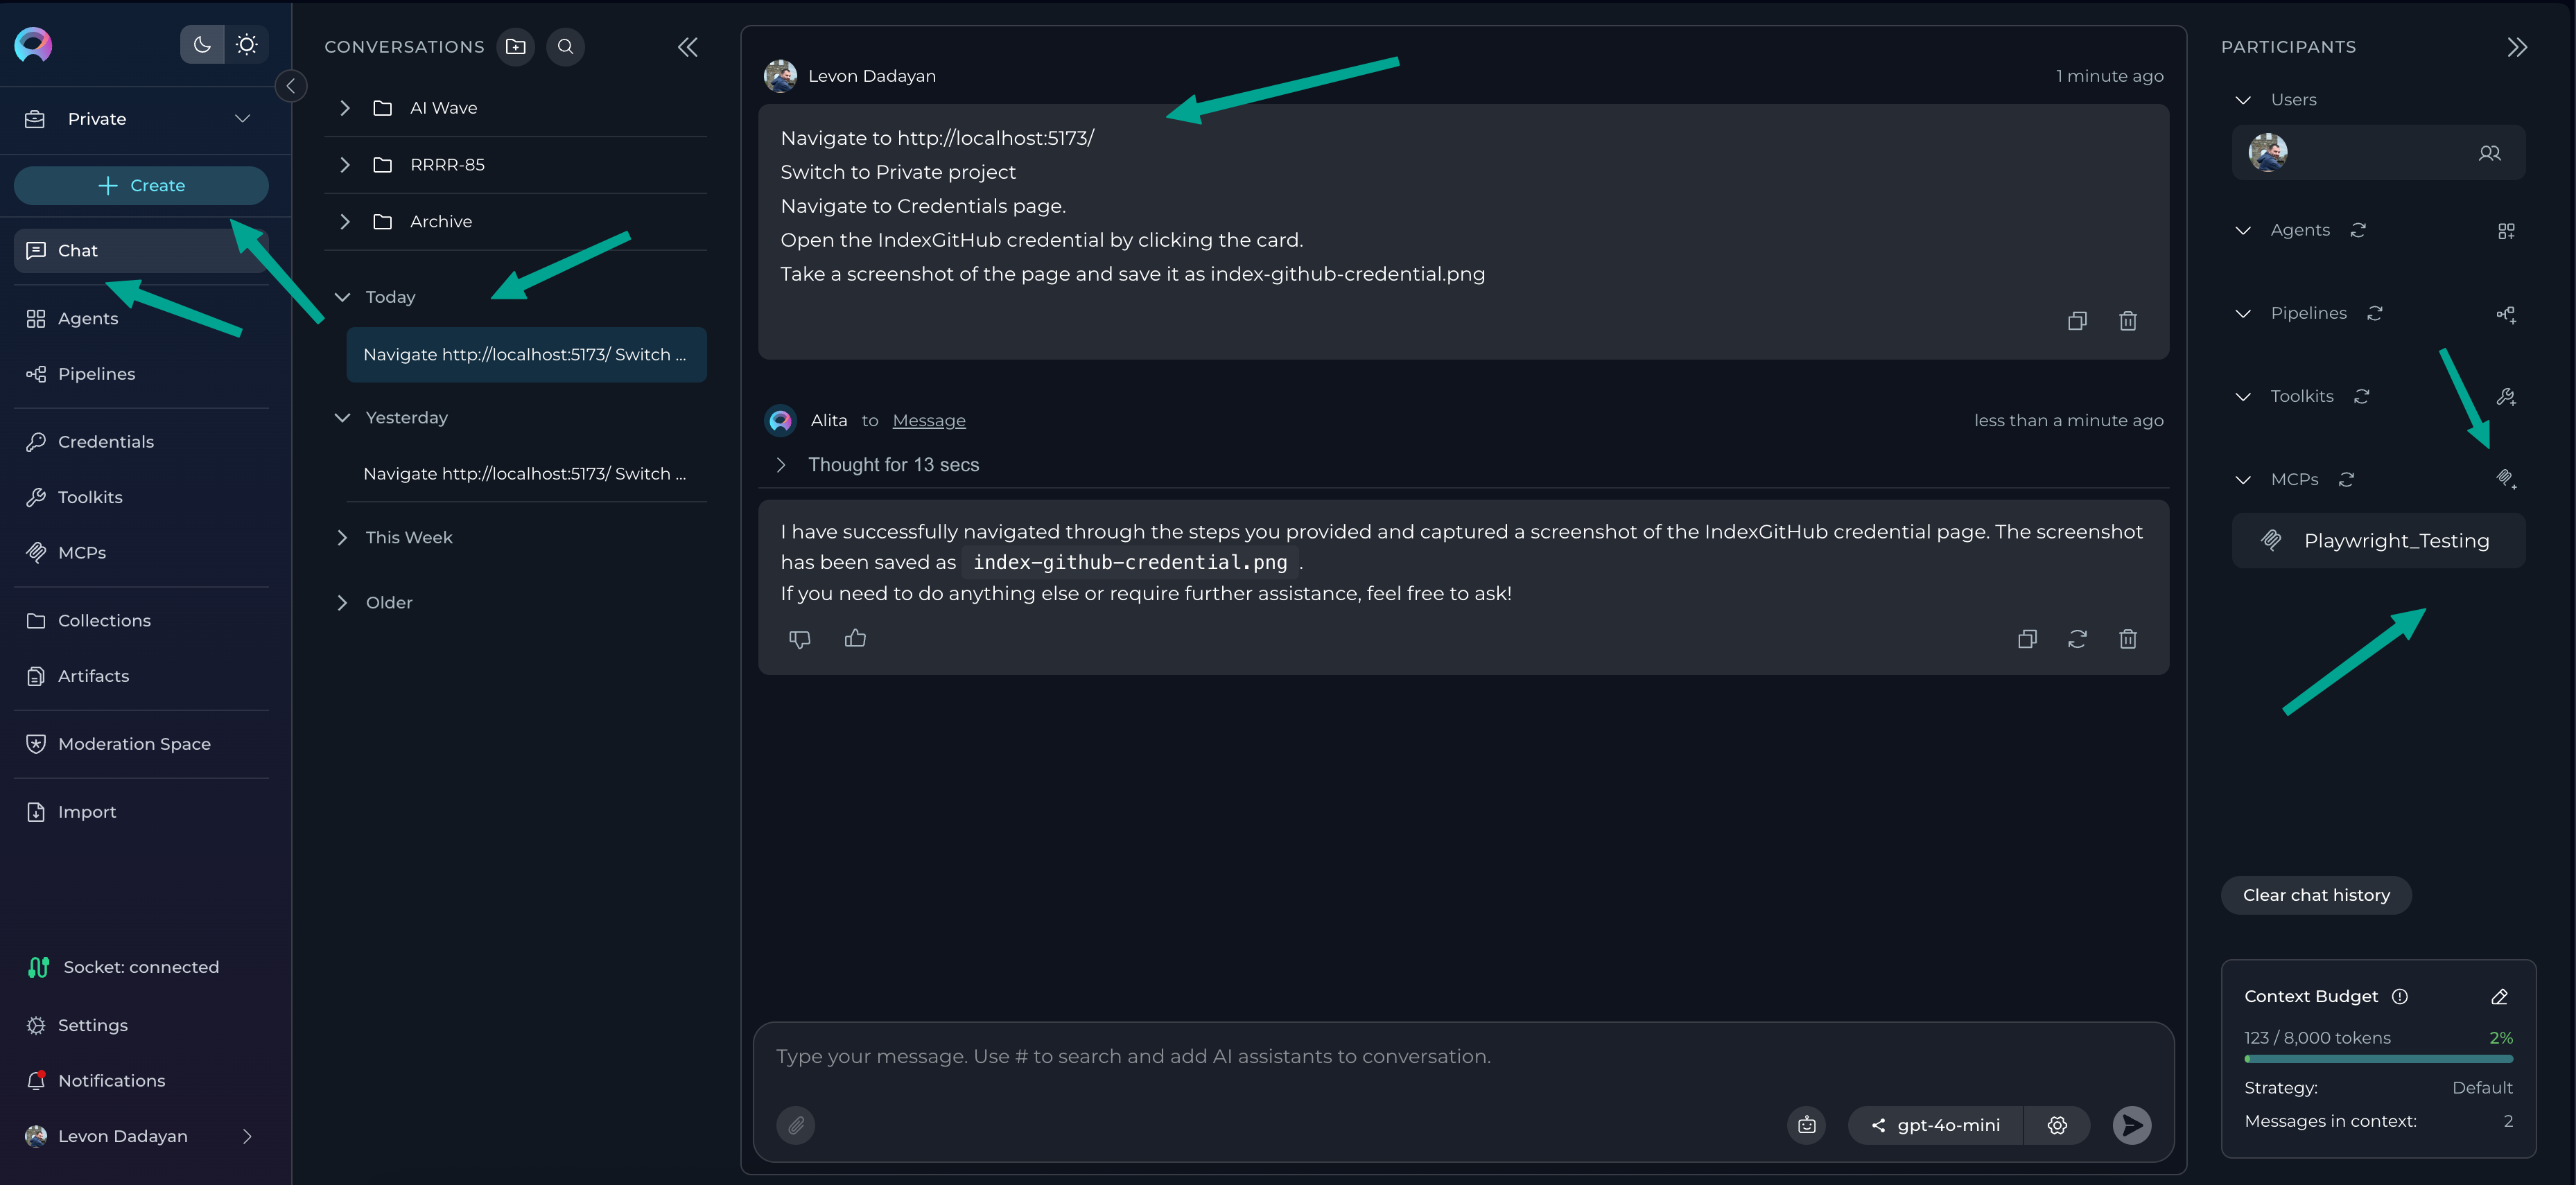Collapse the Conversations panel double chevron
The height and width of the screenshot is (1185, 2576).
(688, 47)
